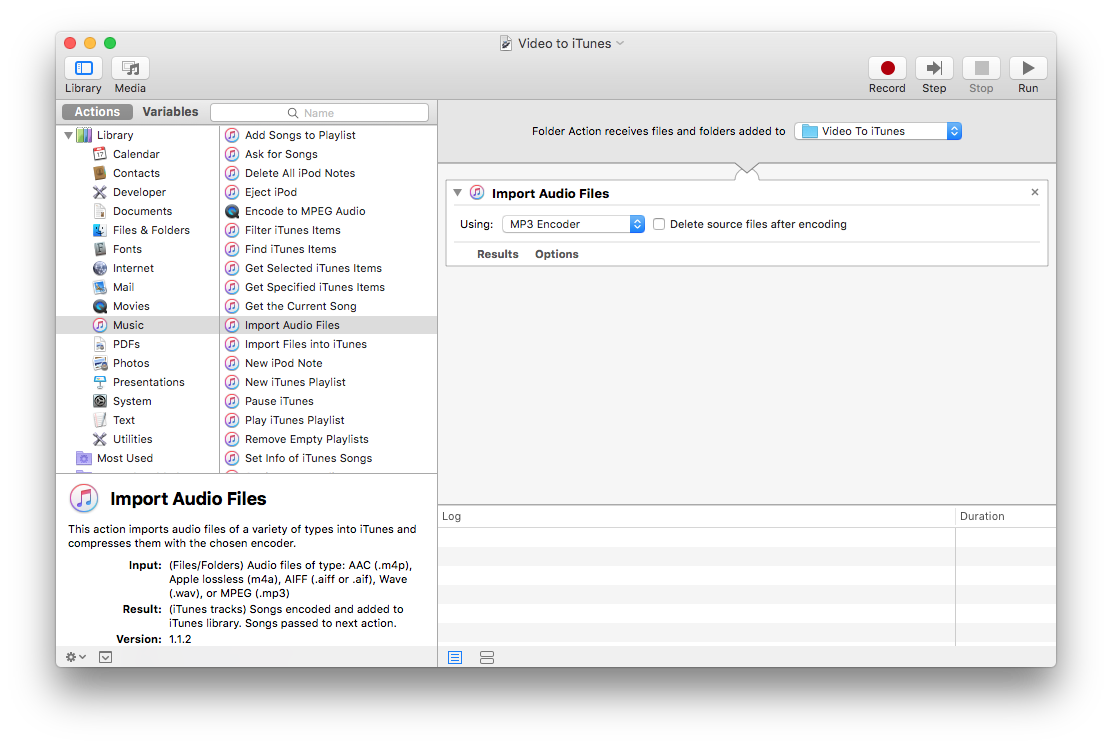The image size is (1112, 747).
Task: Start recording with the Record button
Action: click(x=887, y=68)
